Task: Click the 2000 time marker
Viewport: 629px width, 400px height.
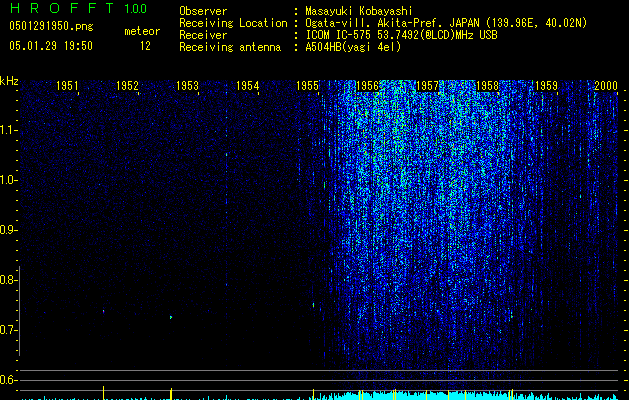Action: pyautogui.click(x=606, y=85)
